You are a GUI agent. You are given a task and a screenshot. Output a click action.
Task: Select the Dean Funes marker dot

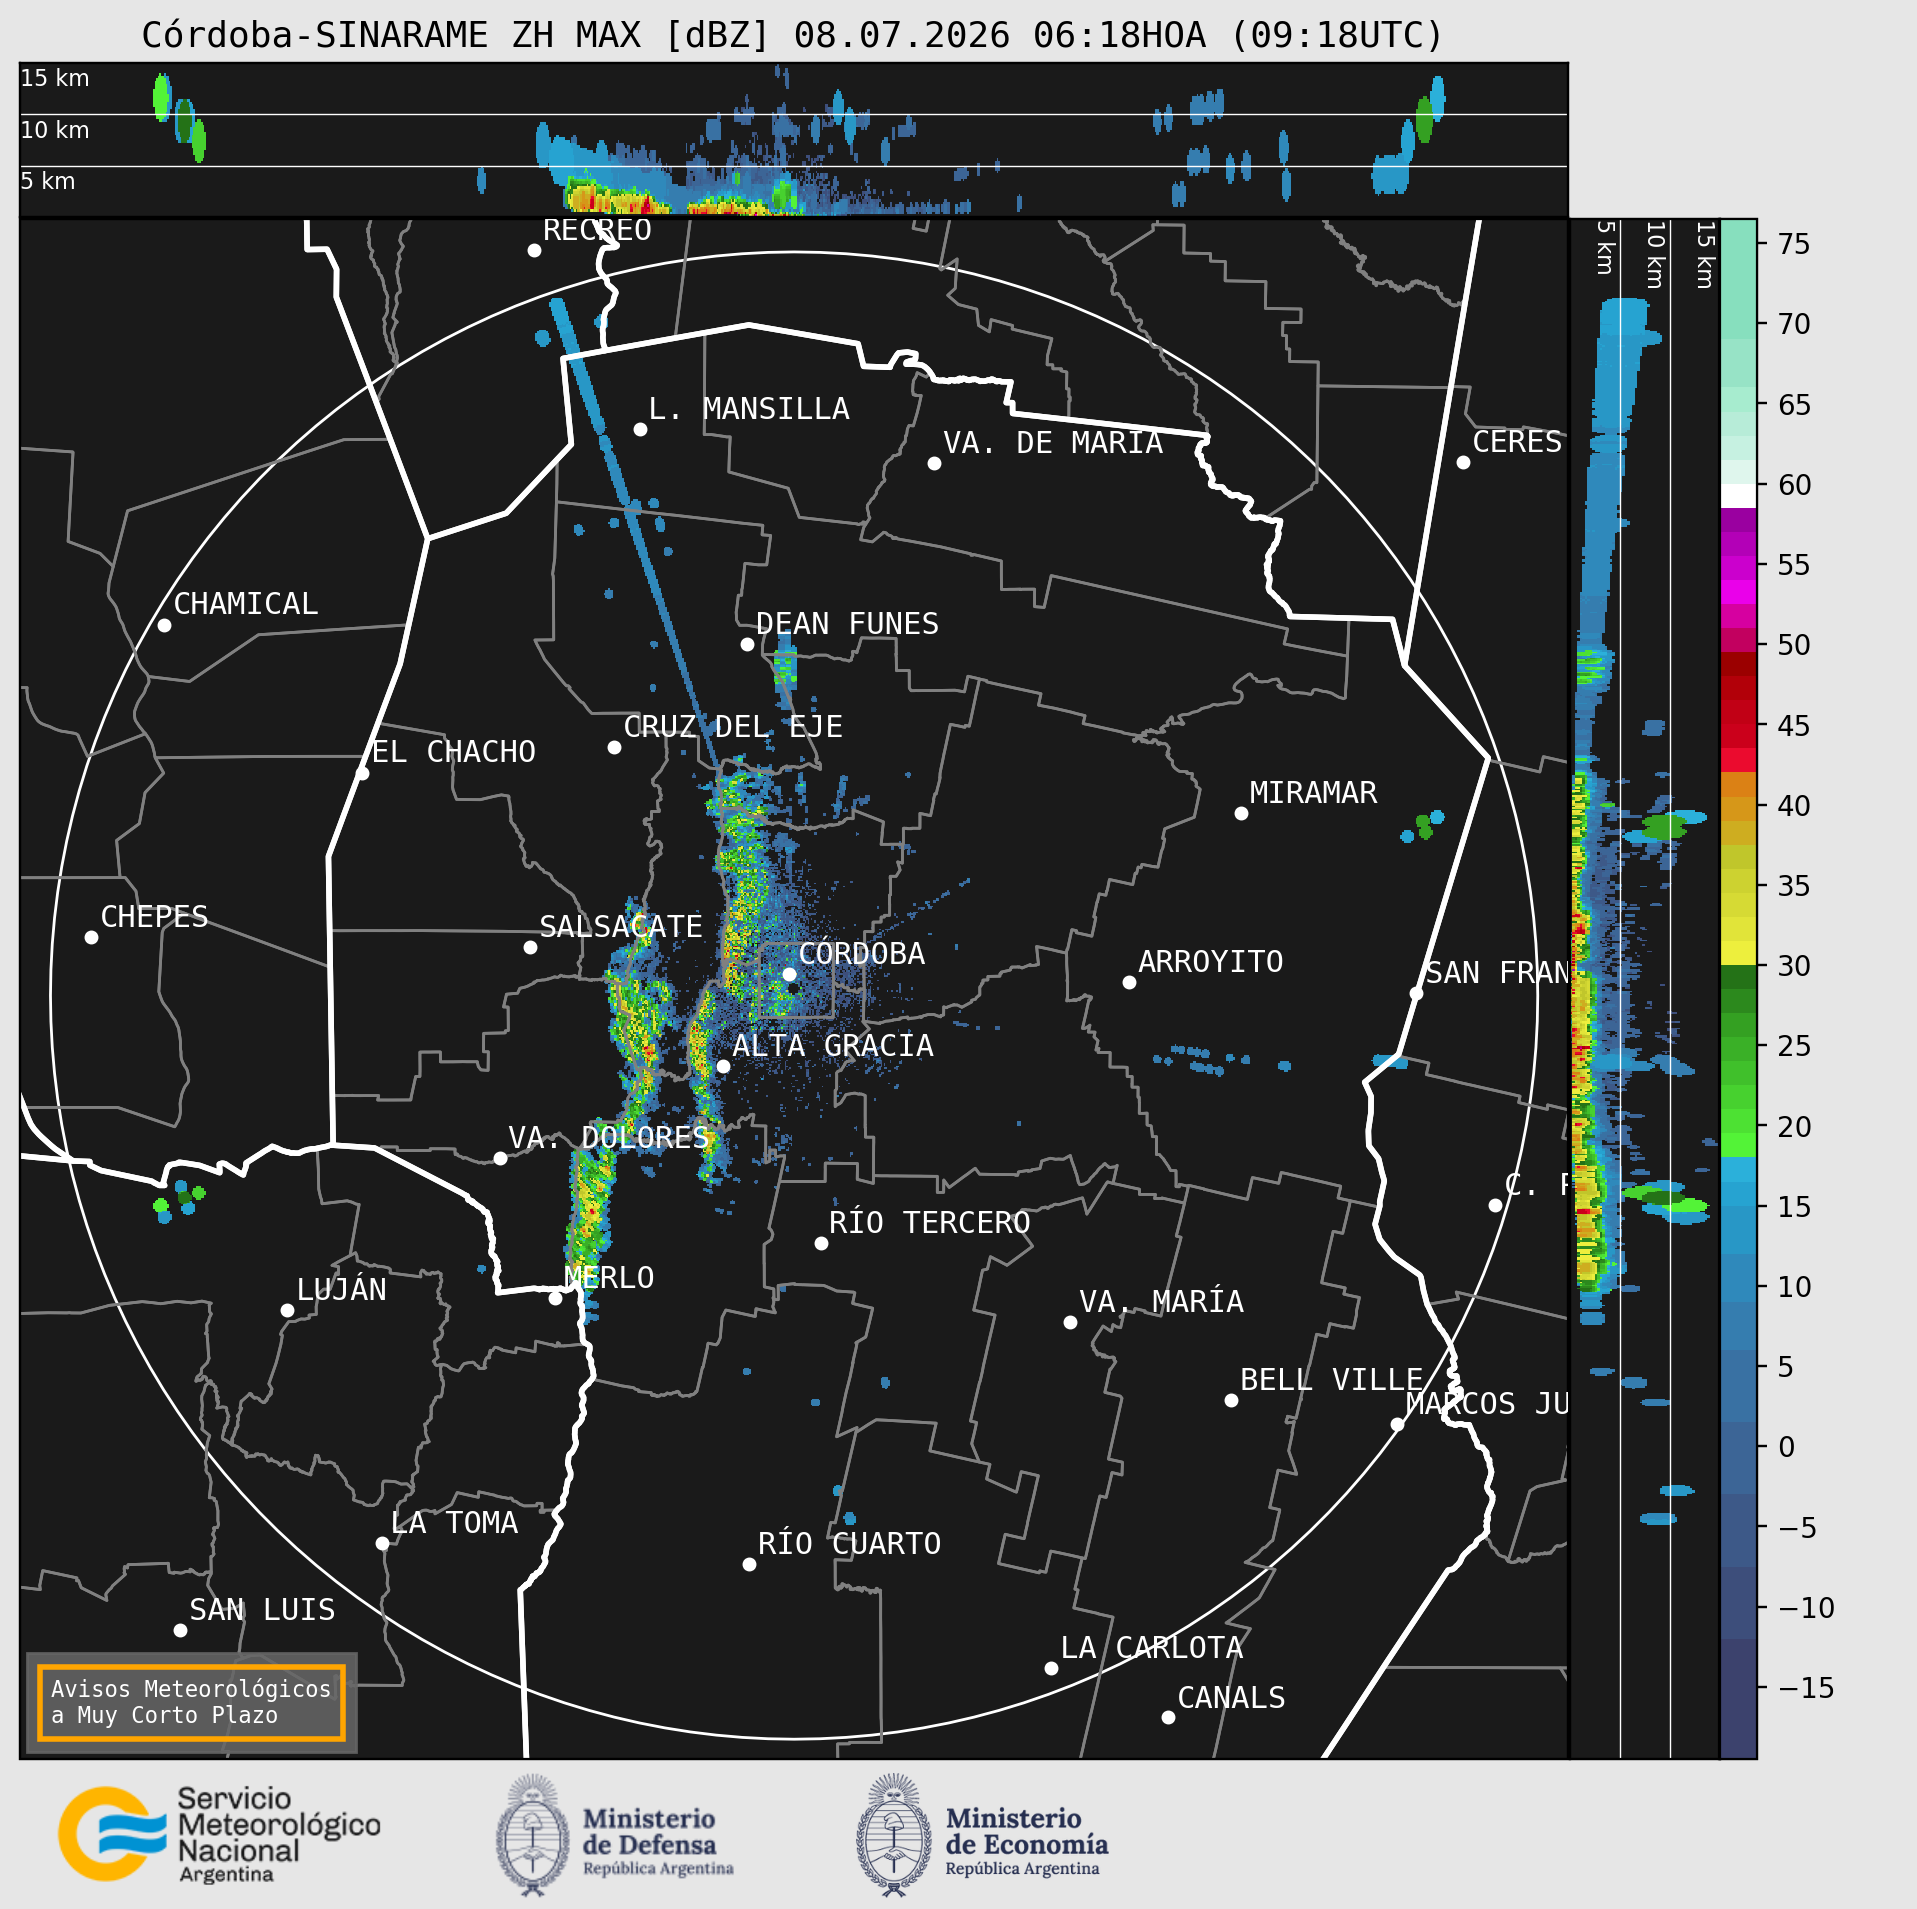click(747, 644)
